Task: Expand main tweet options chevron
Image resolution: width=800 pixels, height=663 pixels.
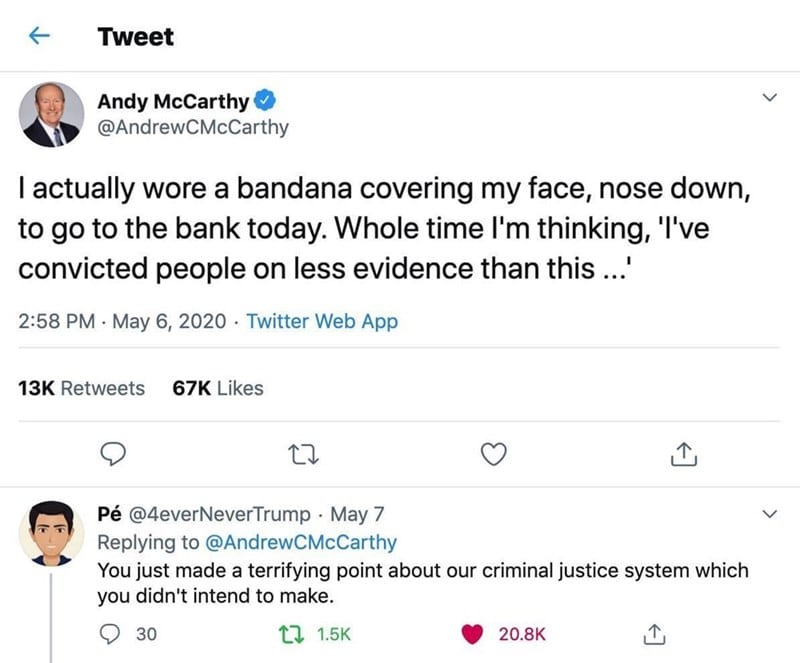Action: point(769,98)
